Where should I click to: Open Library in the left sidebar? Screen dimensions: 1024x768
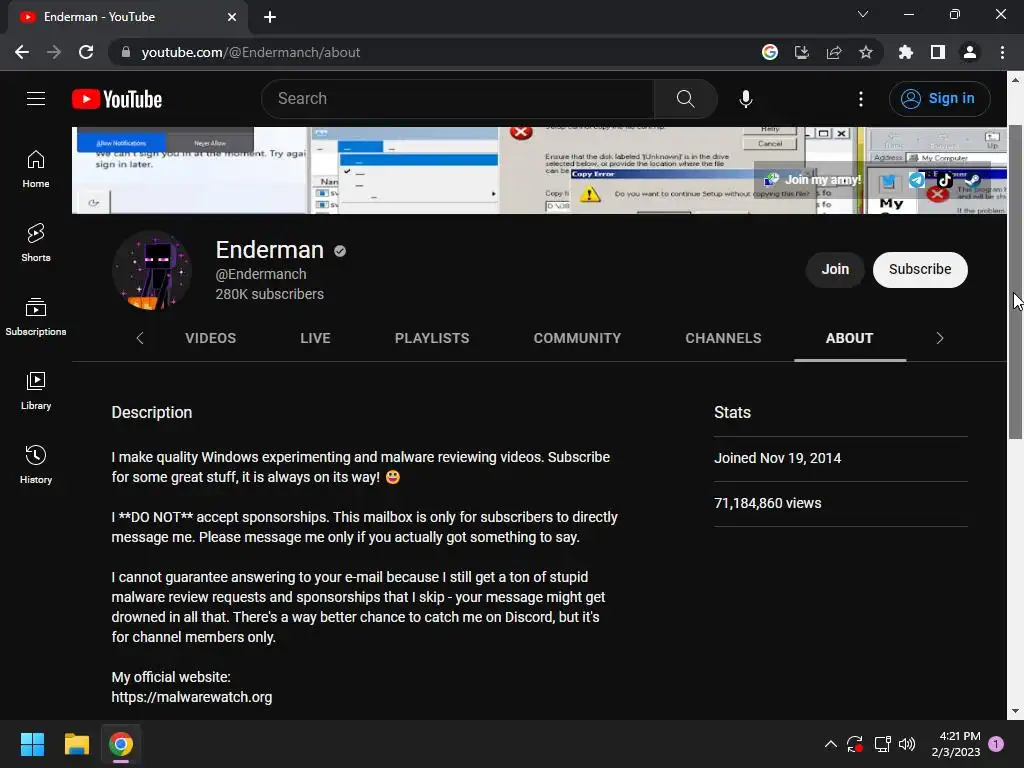tap(36, 390)
